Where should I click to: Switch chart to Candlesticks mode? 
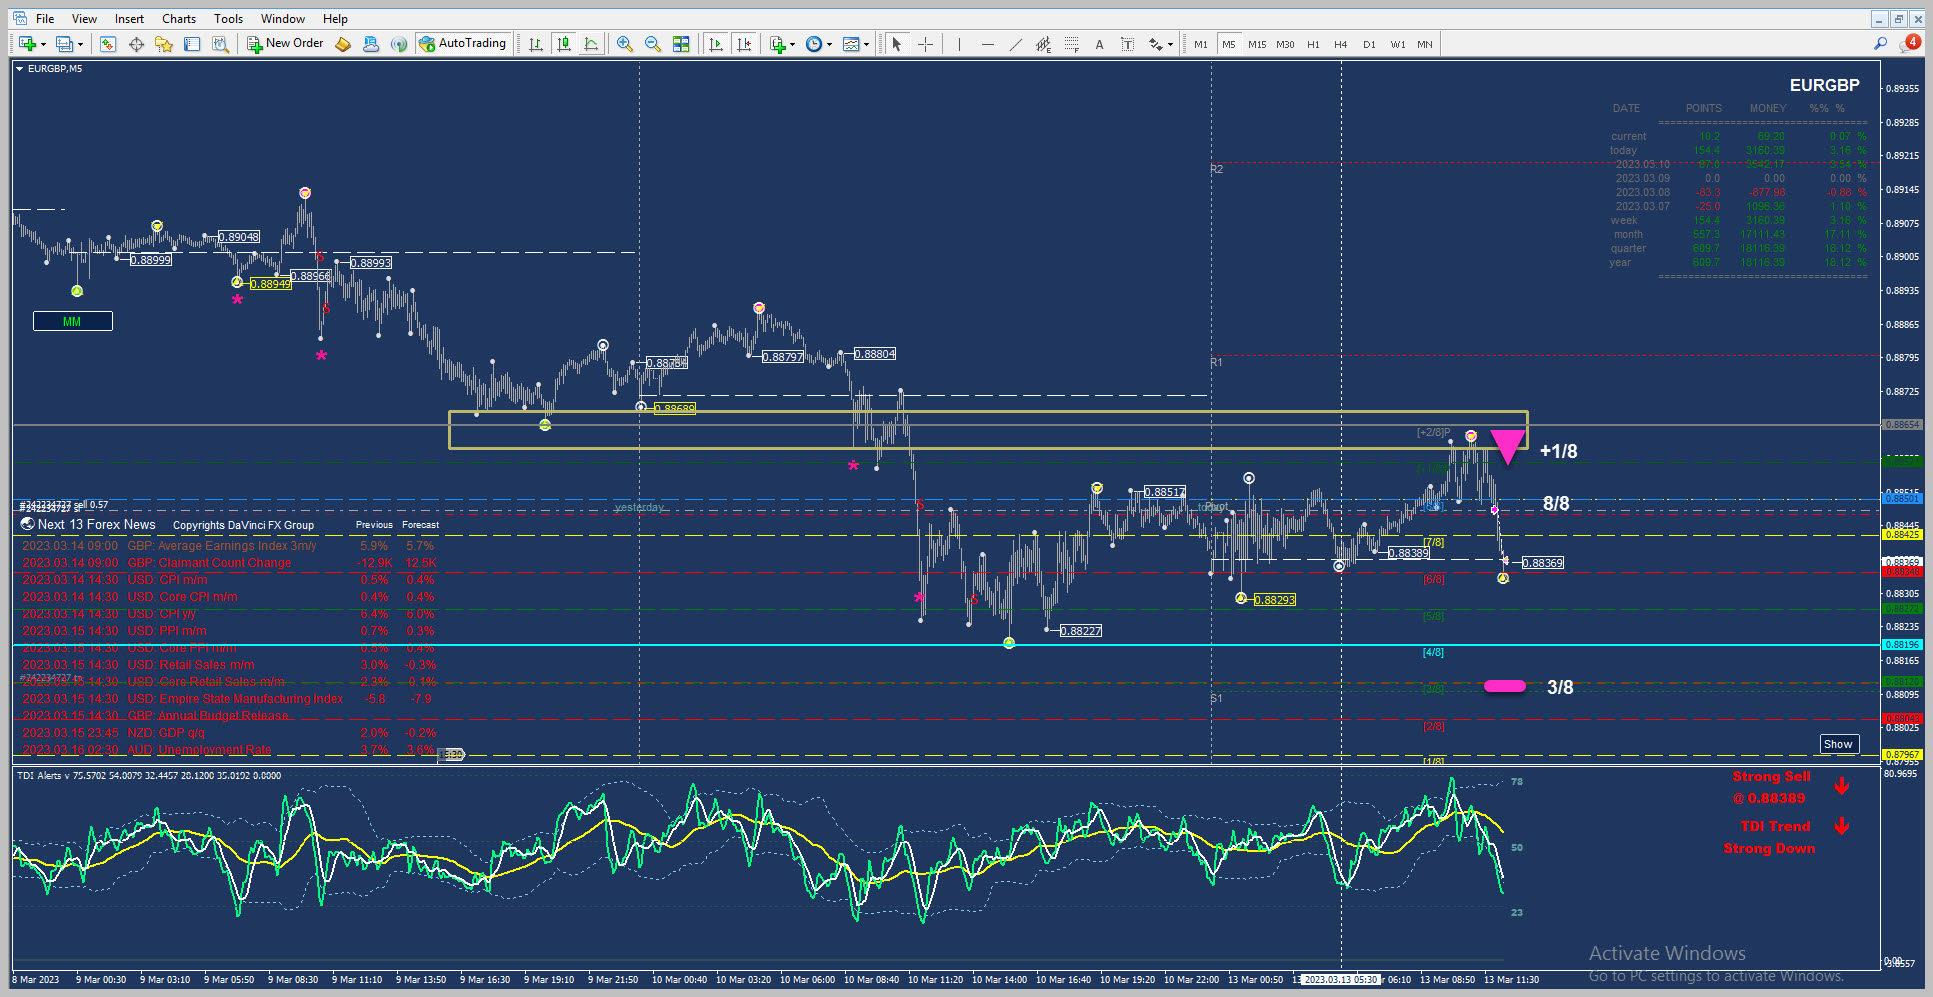pos(564,44)
